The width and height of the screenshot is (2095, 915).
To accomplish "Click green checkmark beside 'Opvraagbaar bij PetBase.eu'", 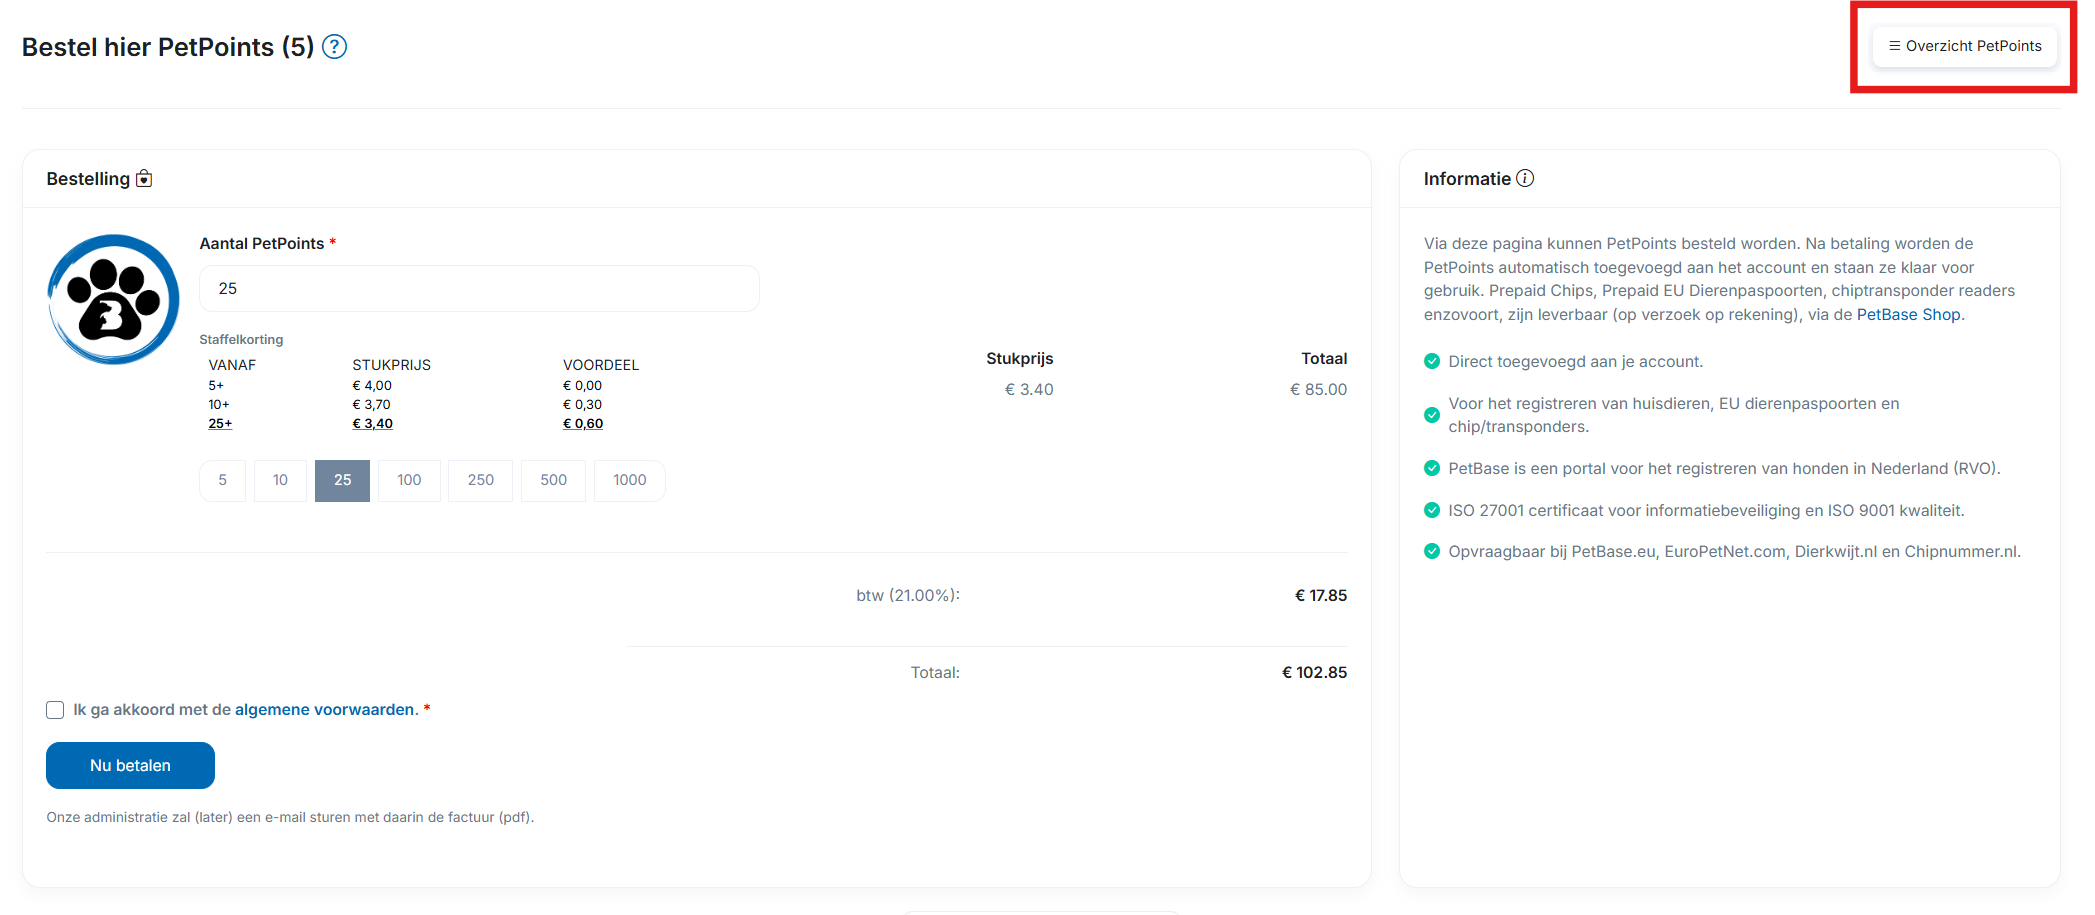I will [1432, 552].
